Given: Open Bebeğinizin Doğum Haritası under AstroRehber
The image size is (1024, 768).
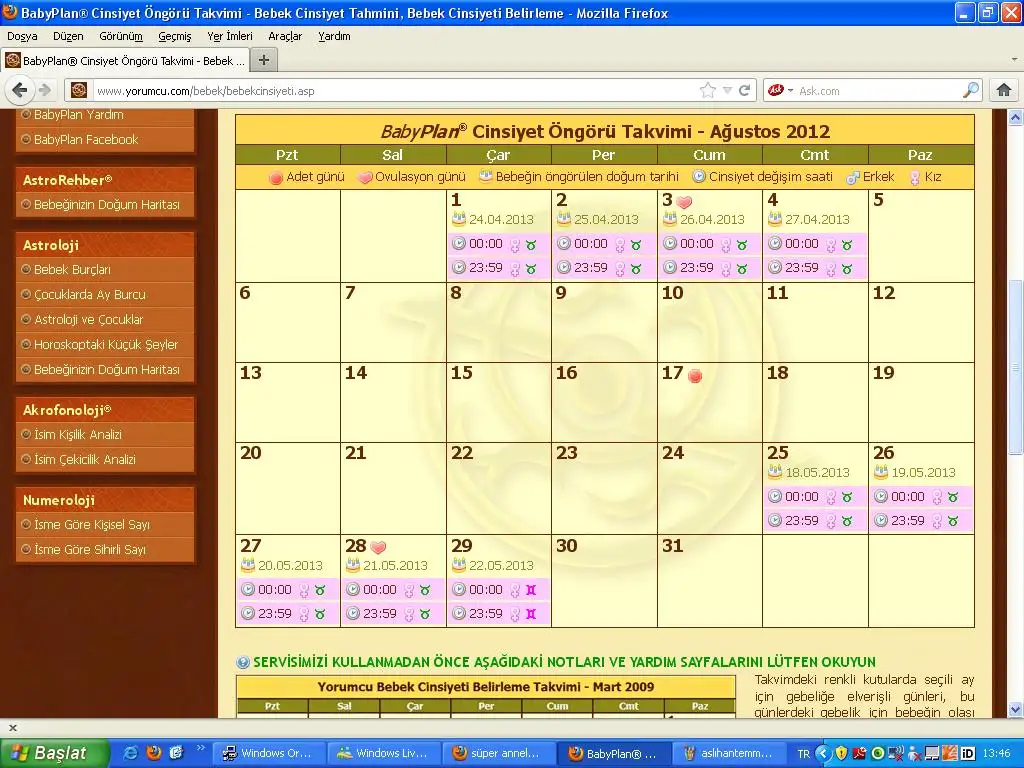Looking at the screenshot, I should click(x=106, y=204).
